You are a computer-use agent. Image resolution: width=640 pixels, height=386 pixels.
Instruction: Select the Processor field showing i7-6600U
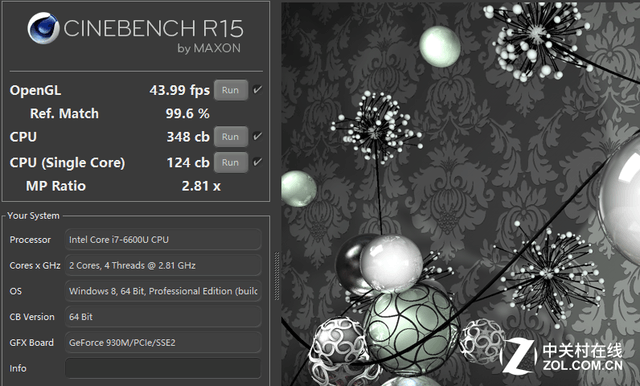pyautogui.click(x=163, y=240)
